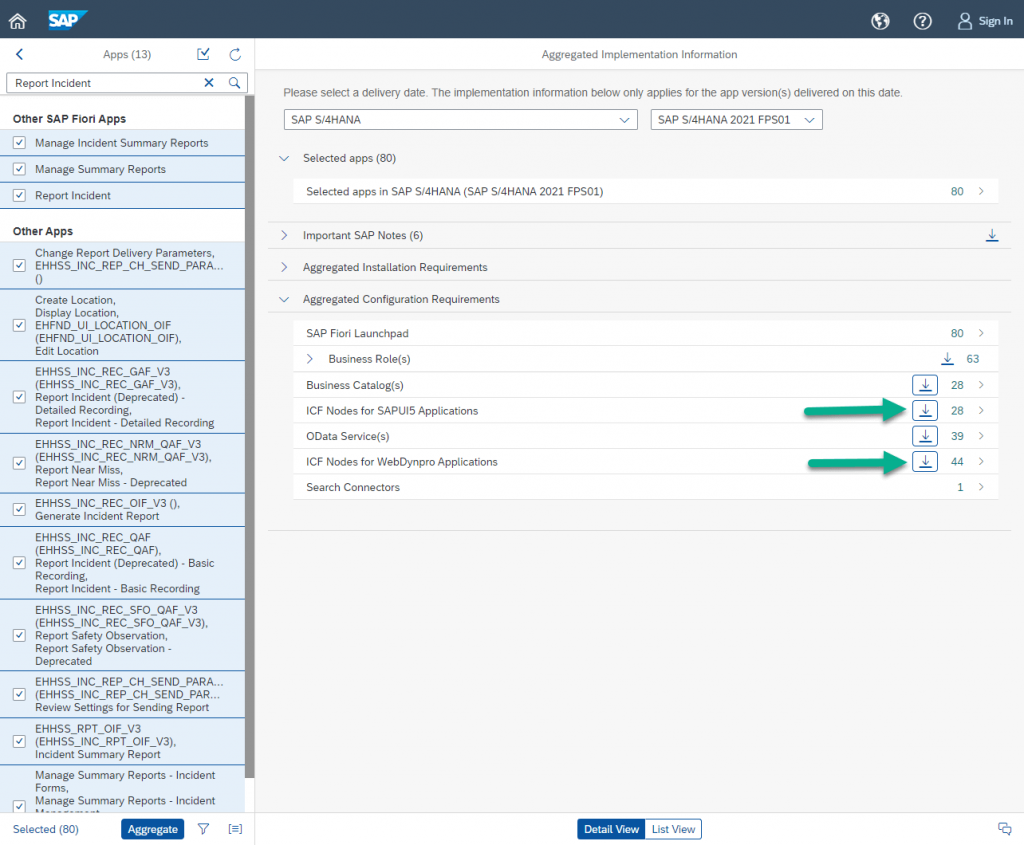The height and width of the screenshot is (845, 1024).
Task: Clear the Report Incident search text
Action: click(x=209, y=82)
